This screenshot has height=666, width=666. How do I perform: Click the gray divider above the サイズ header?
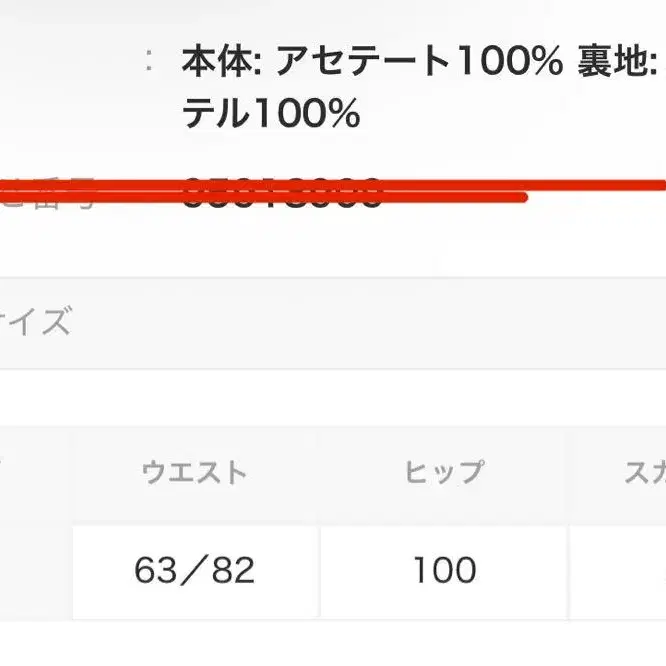pyautogui.click(x=333, y=277)
